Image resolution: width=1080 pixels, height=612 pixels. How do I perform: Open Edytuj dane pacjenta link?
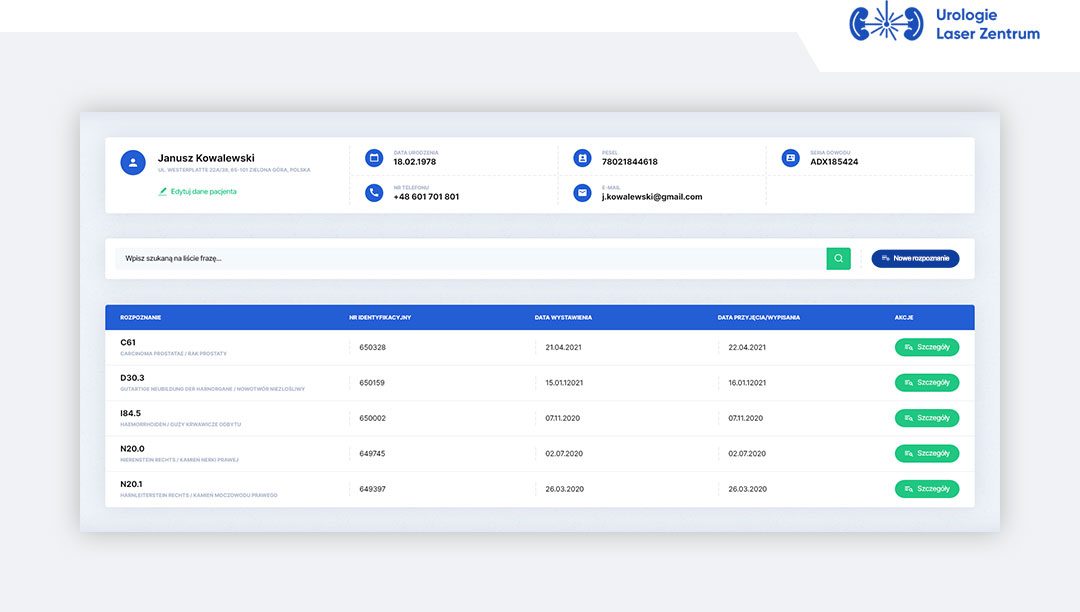click(x=203, y=191)
